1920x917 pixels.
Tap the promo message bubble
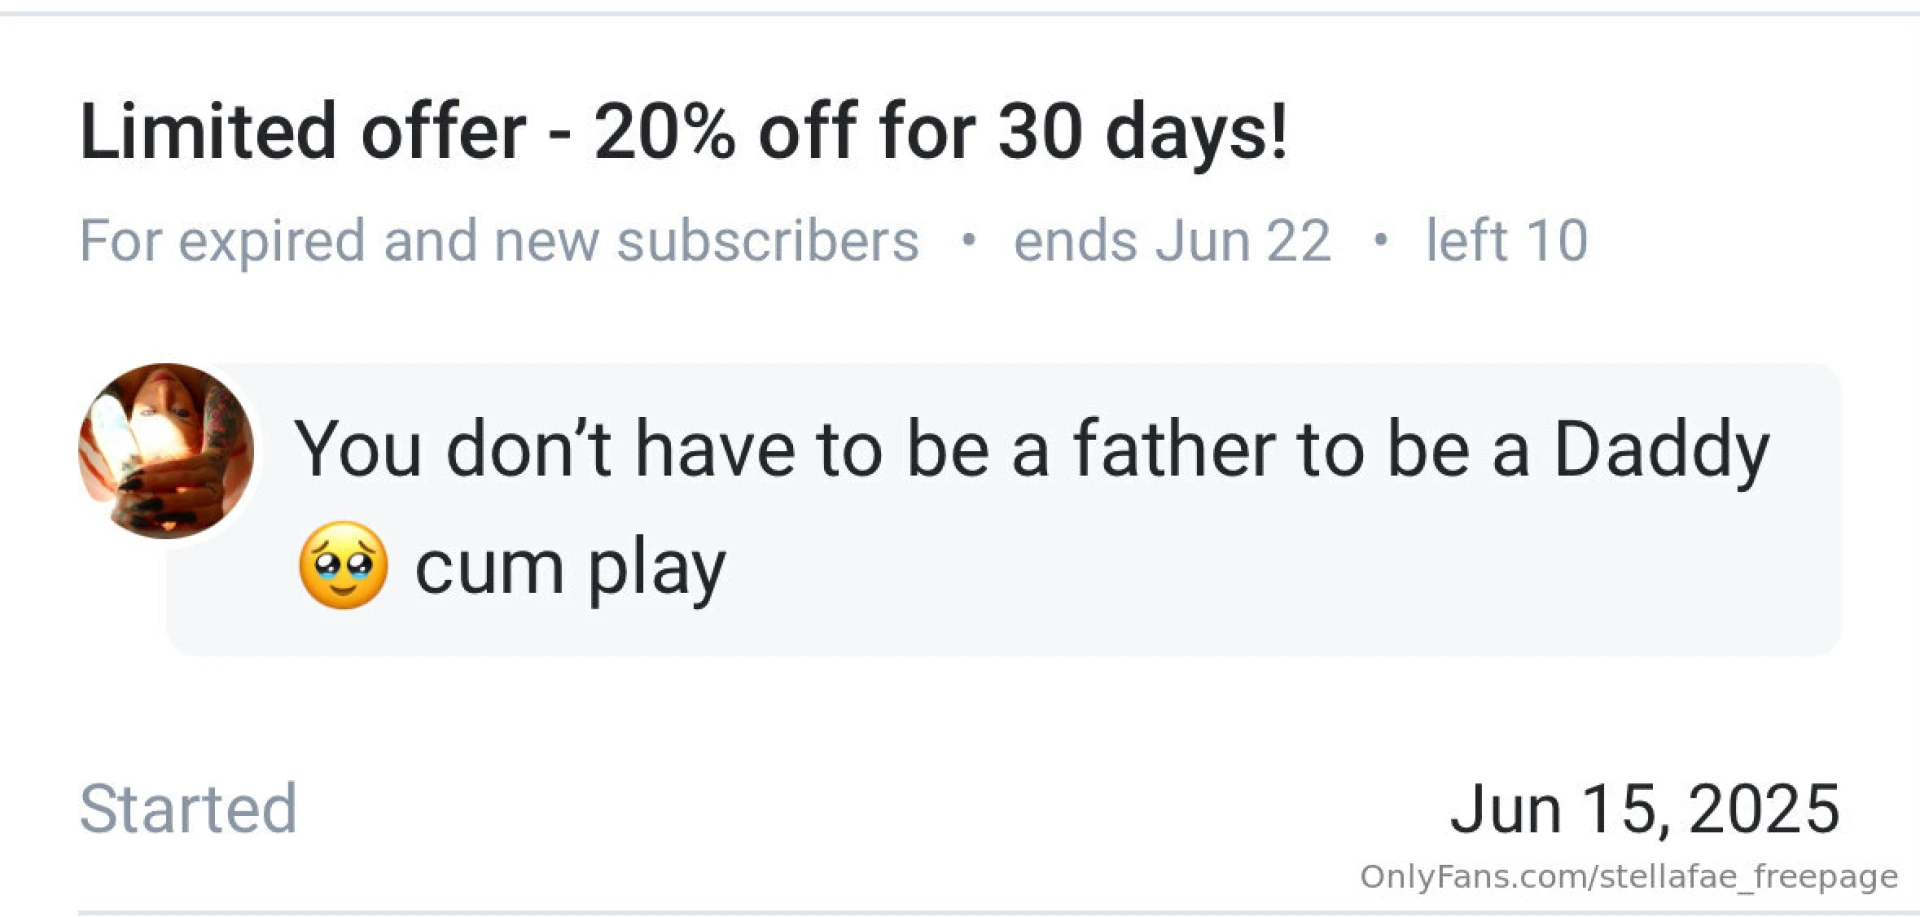point(1004,509)
